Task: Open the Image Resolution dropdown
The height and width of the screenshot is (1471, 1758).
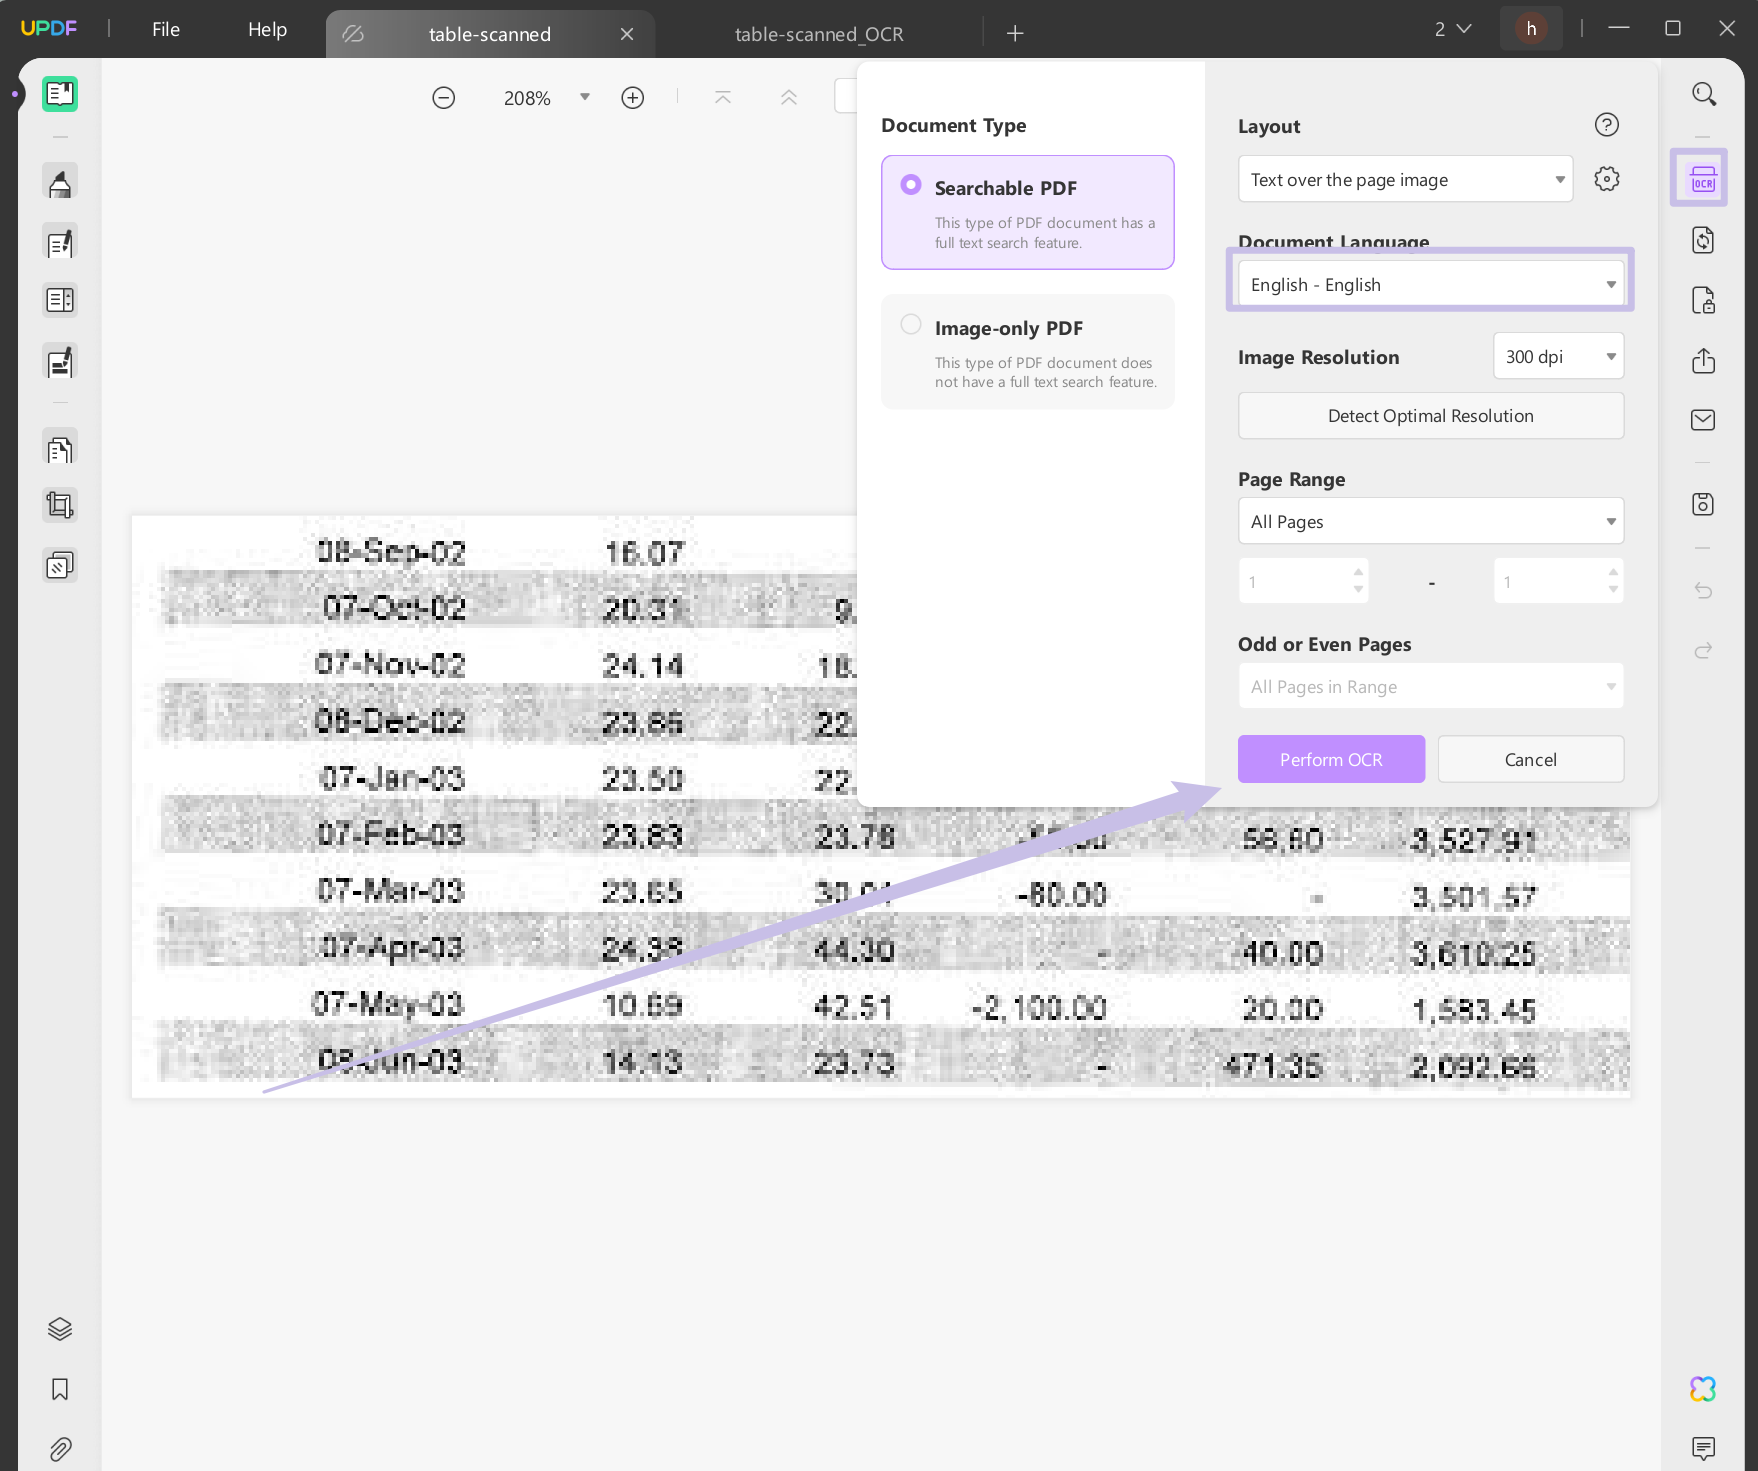Action: pyautogui.click(x=1556, y=355)
